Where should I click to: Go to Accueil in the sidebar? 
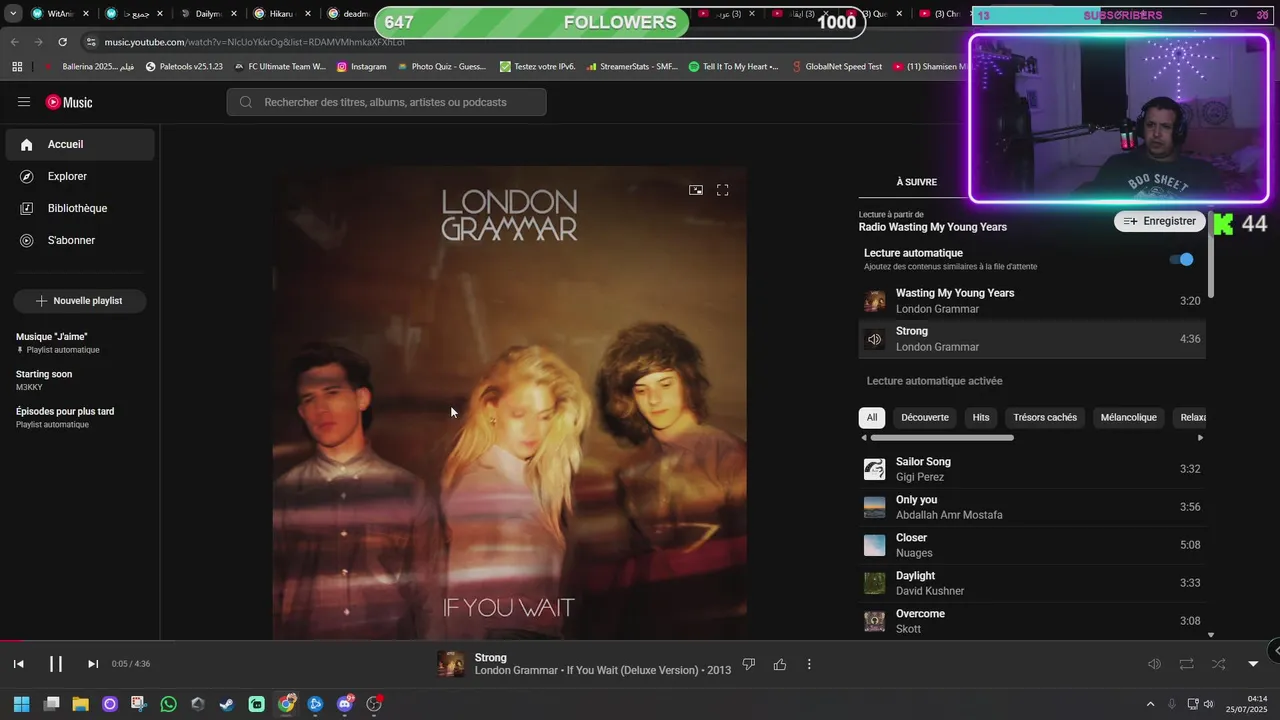[x=80, y=144]
